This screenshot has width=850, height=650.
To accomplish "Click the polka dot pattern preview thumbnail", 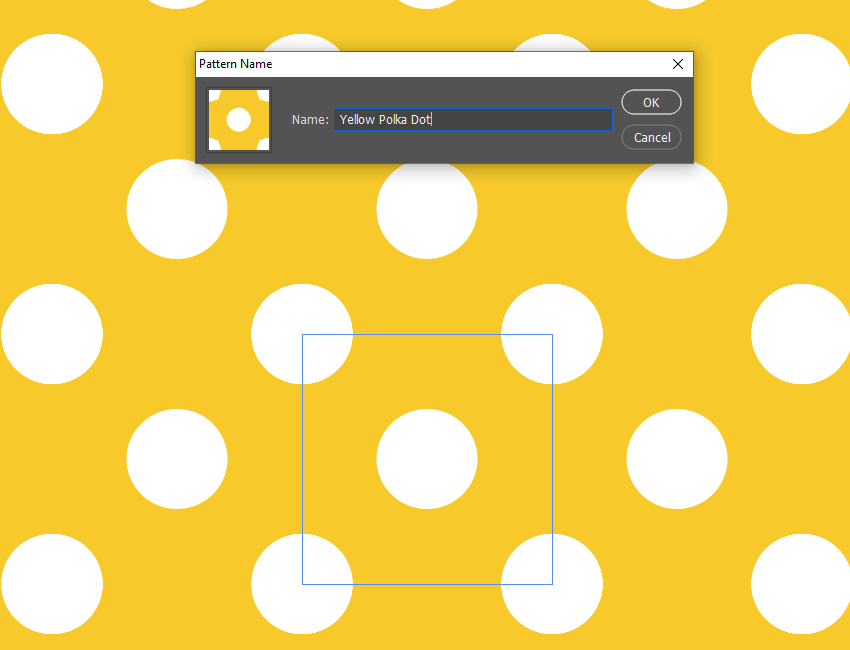I will click(x=239, y=120).
